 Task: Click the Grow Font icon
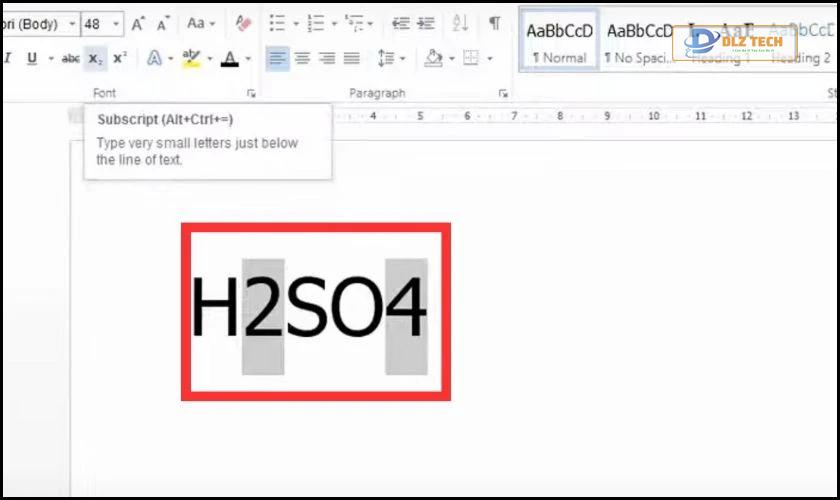(138, 24)
